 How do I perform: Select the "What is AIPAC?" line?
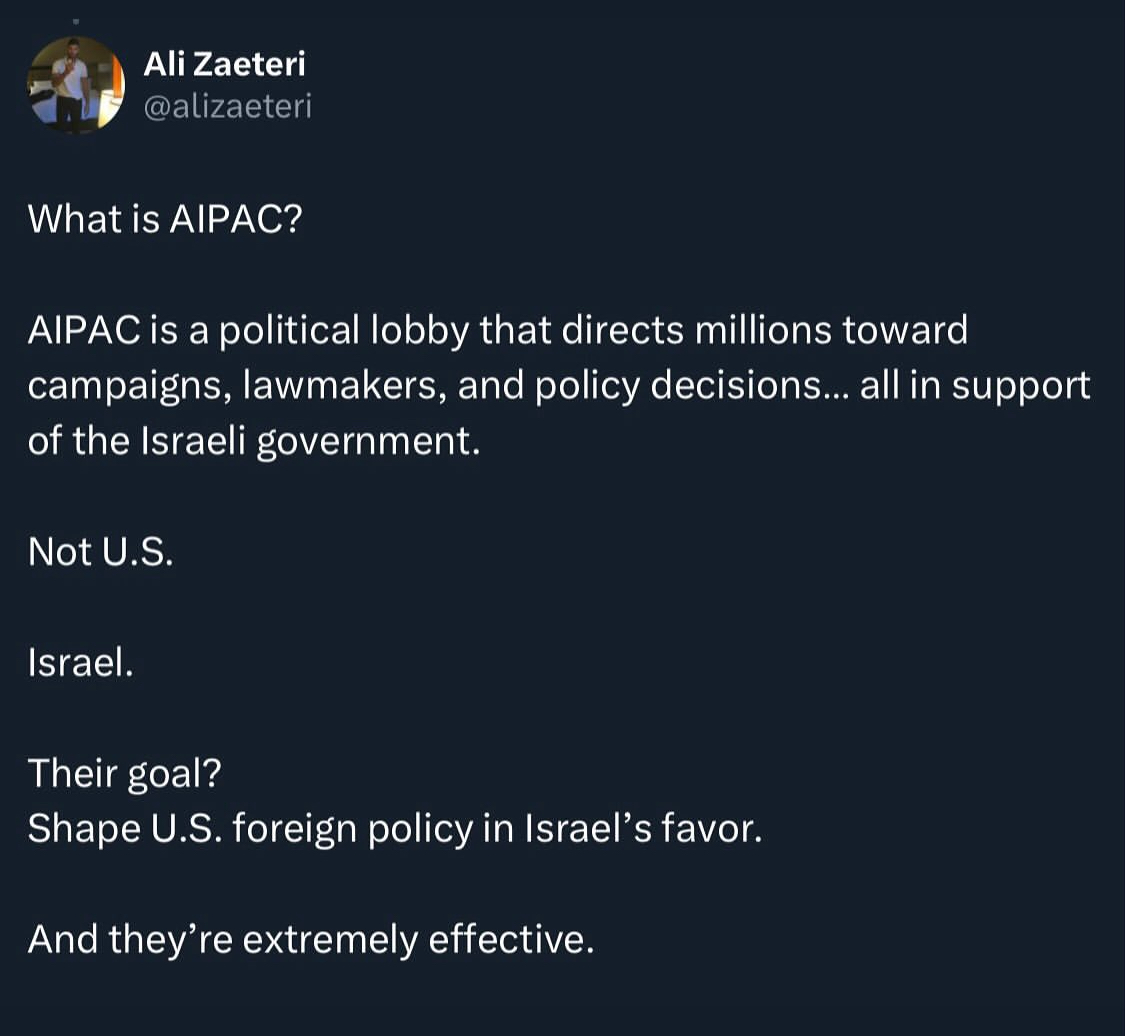coord(165,218)
